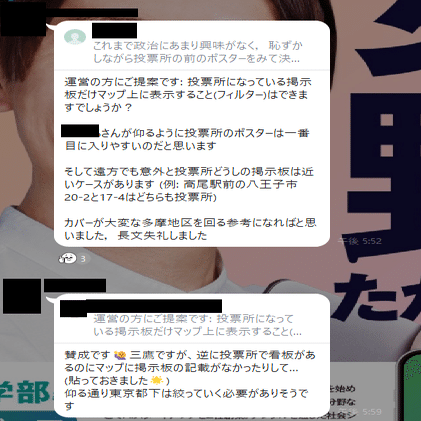Viewport: 421px width, 421px height.
Task: Click the redacted mention before さんが仰るように
Action: point(80,131)
